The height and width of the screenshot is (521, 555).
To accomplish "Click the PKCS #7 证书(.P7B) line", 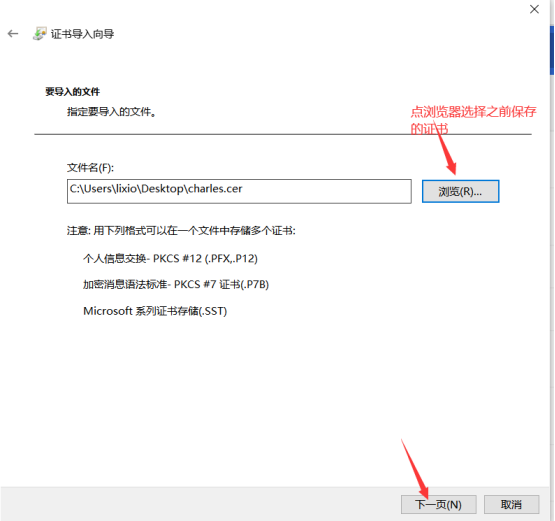I will pos(176,284).
